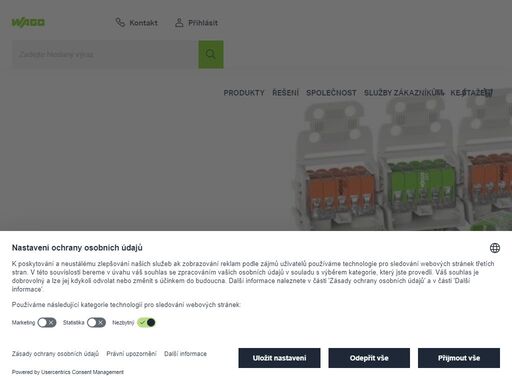This screenshot has height=384, width=512.
Task: Click the WAGO logo
Action: pyautogui.click(x=28, y=23)
